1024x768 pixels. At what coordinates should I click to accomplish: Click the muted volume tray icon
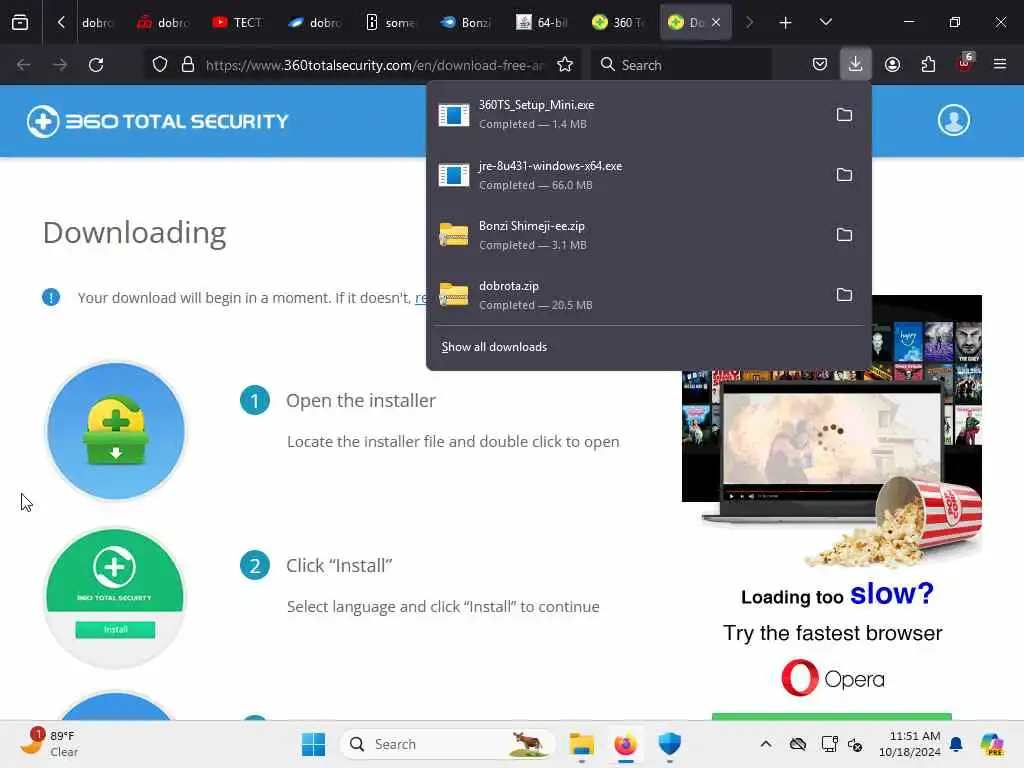(x=856, y=744)
